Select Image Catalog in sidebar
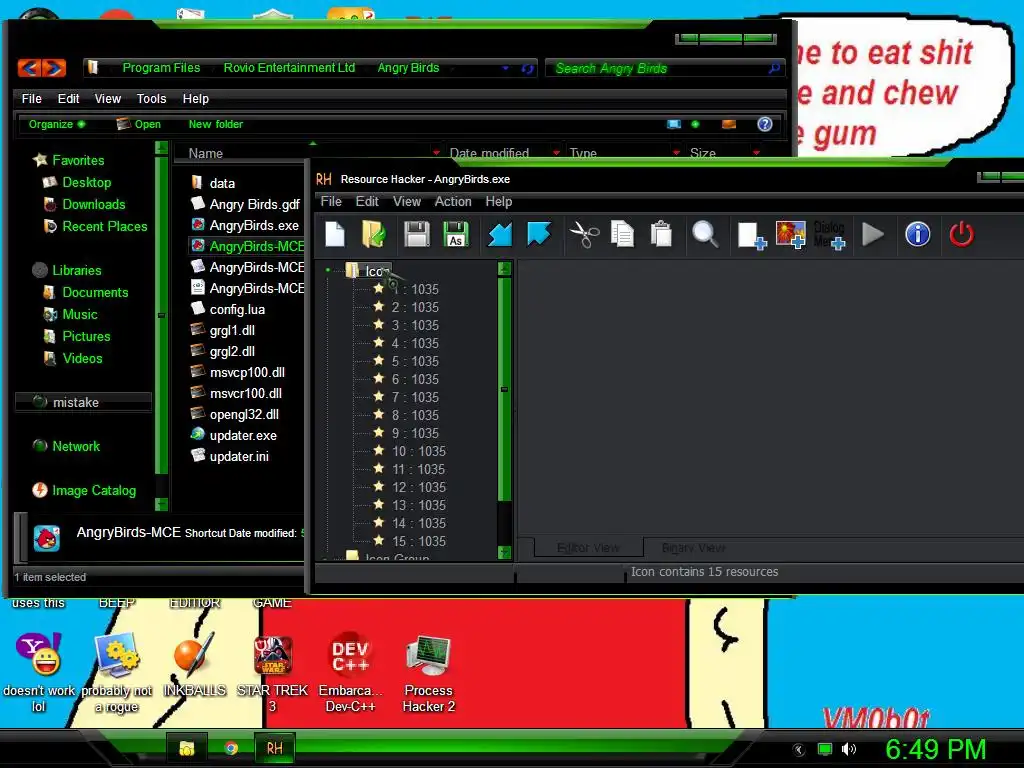Viewport: 1024px width, 768px height. (x=93, y=490)
